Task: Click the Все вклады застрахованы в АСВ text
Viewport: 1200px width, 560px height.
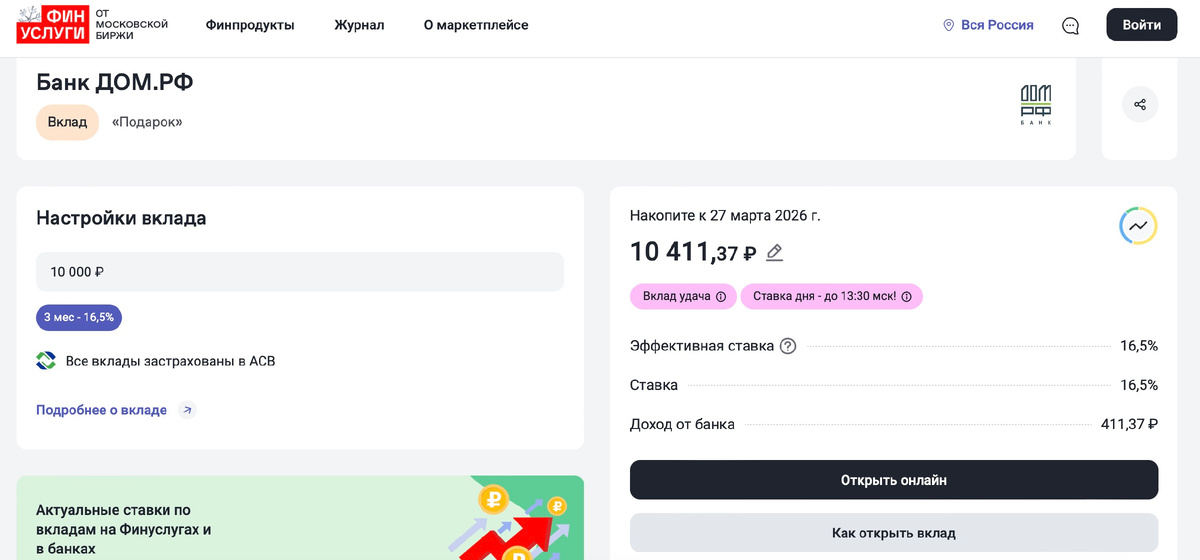Action: (170, 361)
